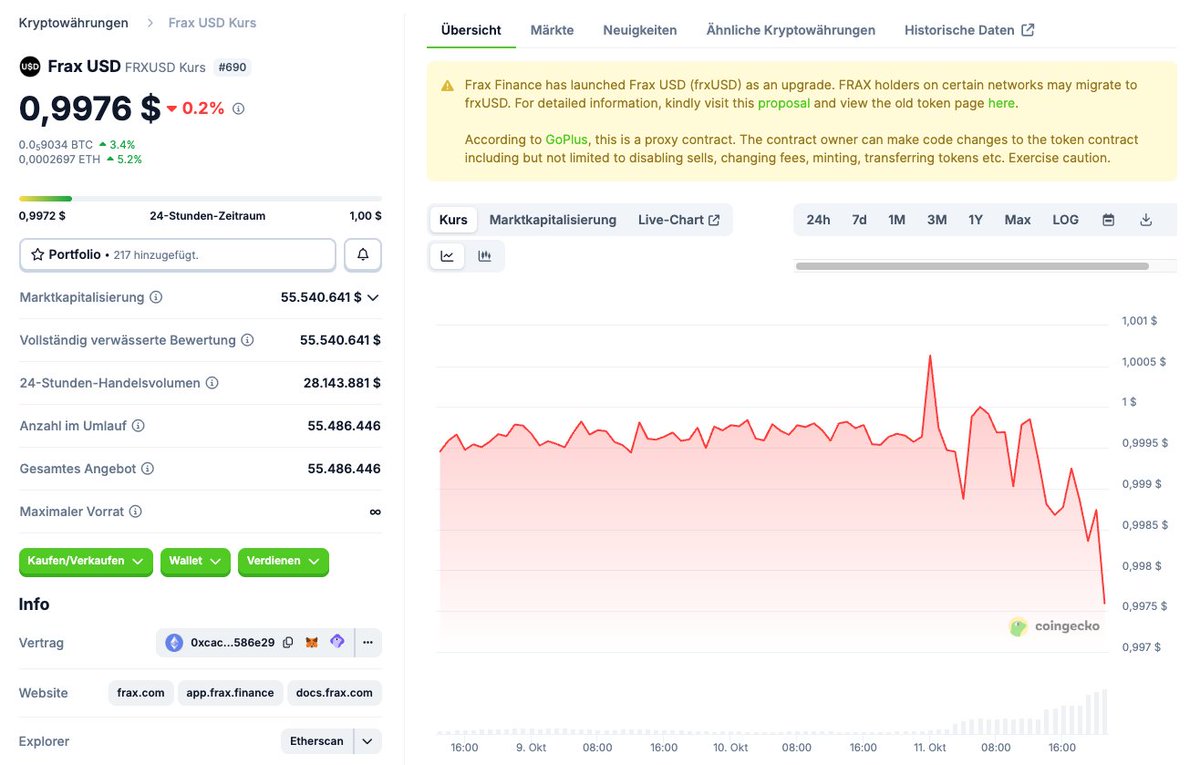
Task: Open the three-dot menu in contract row
Action: [x=368, y=642]
